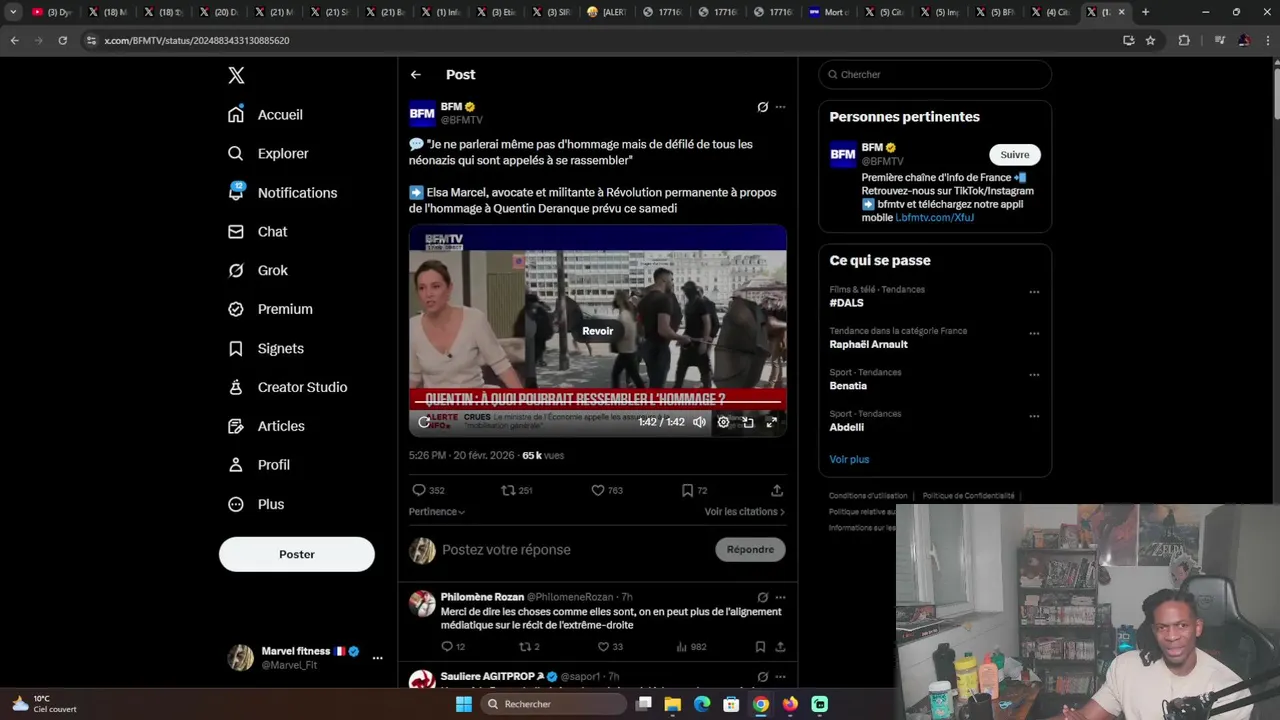Open Profil page

tap(258, 465)
